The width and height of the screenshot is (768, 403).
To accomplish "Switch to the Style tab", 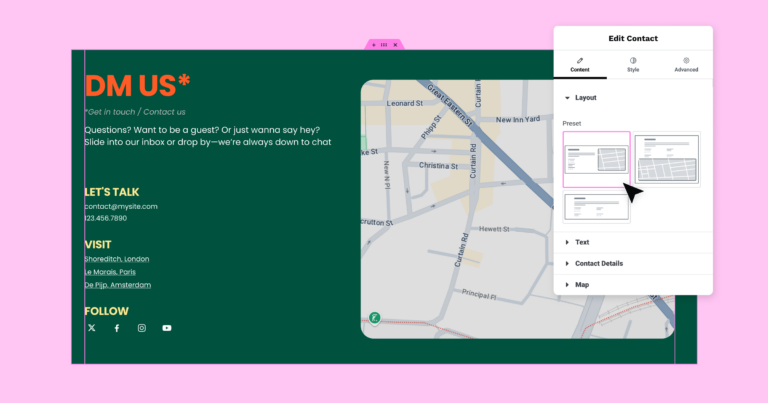I will [x=633, y=65].
